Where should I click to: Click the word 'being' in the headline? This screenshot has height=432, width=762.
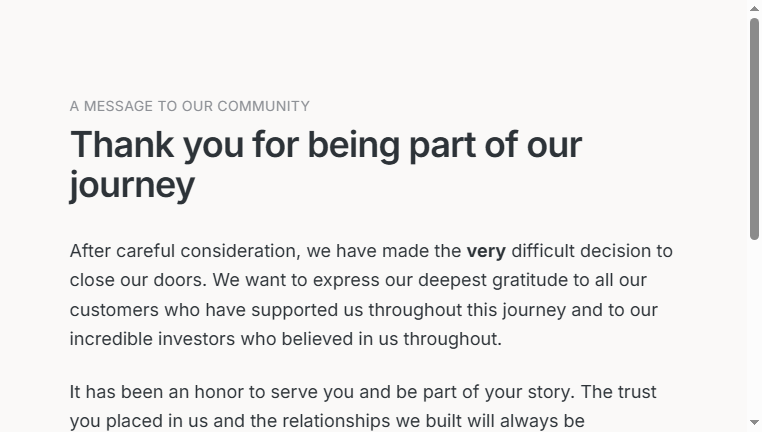(x=353, y=145)
